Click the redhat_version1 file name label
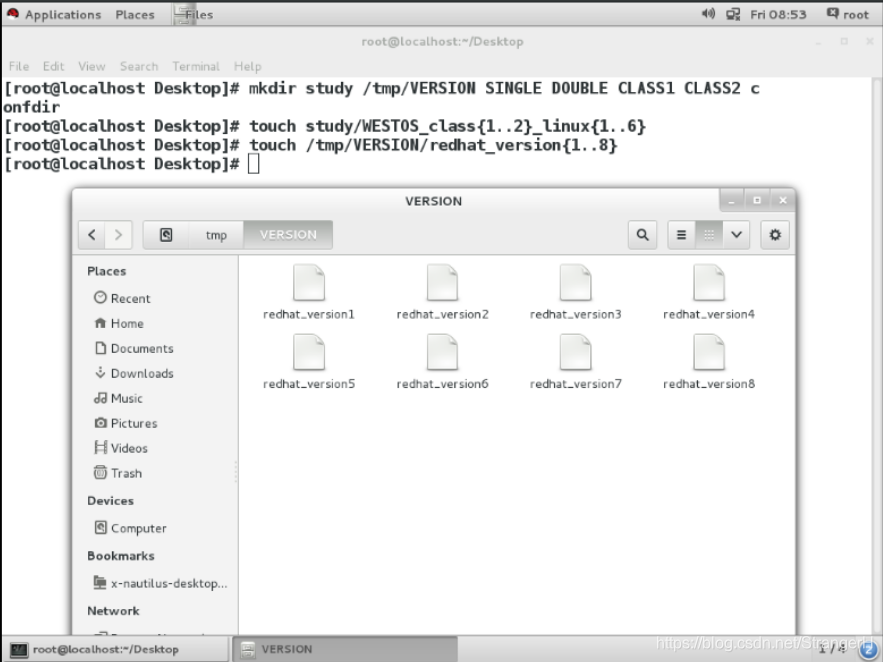 (309, 314)
